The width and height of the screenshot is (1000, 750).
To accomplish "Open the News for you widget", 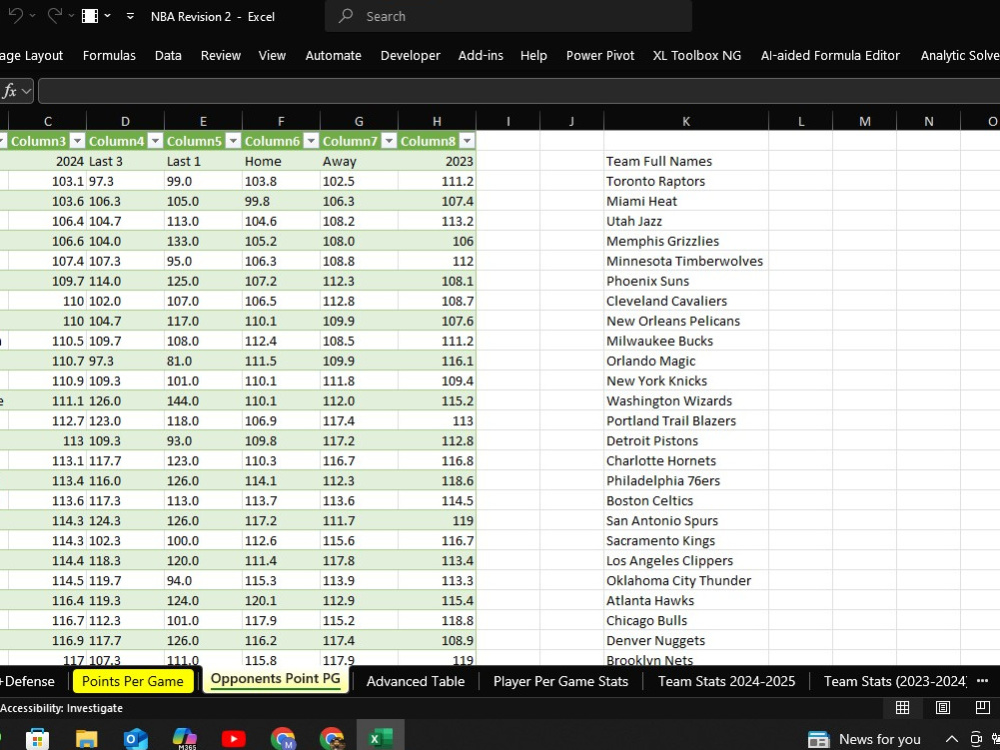I will click(864, 739).
